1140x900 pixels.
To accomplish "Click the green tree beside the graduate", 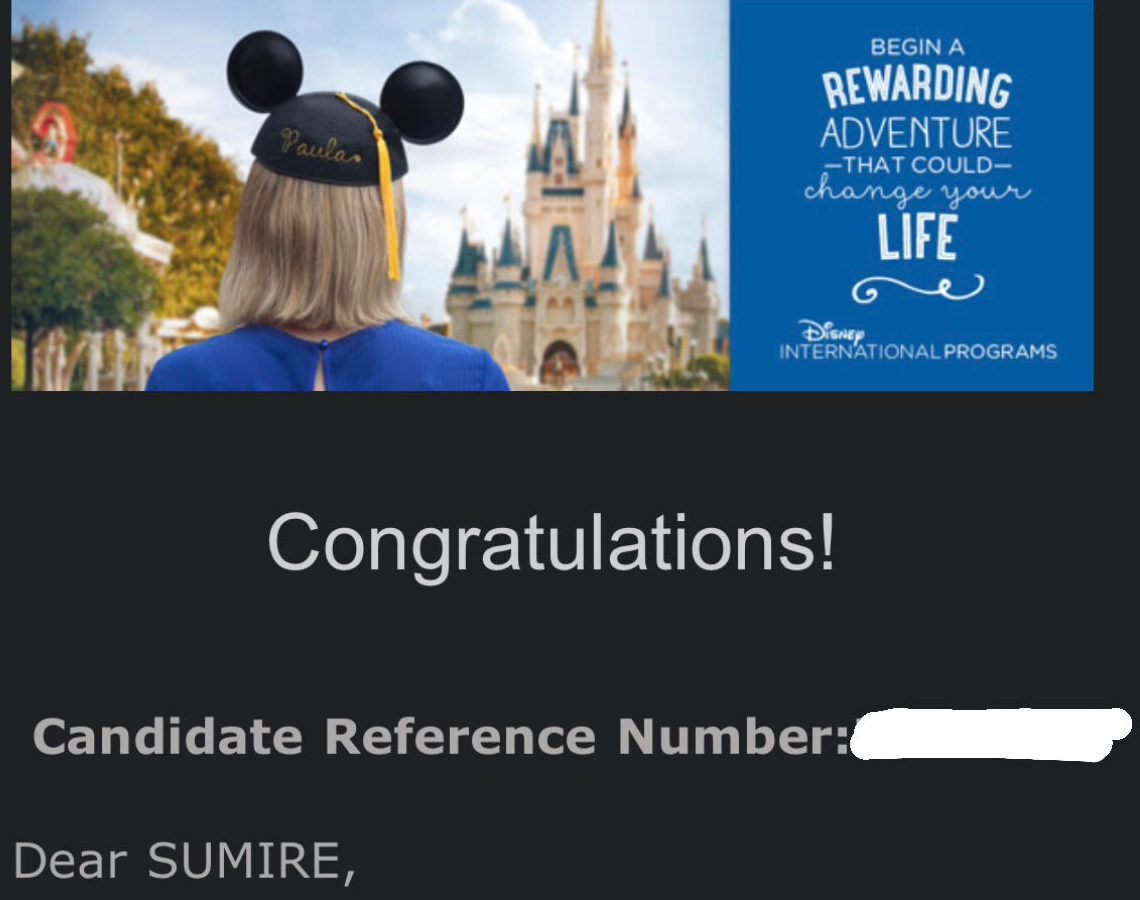I will 73,262.
